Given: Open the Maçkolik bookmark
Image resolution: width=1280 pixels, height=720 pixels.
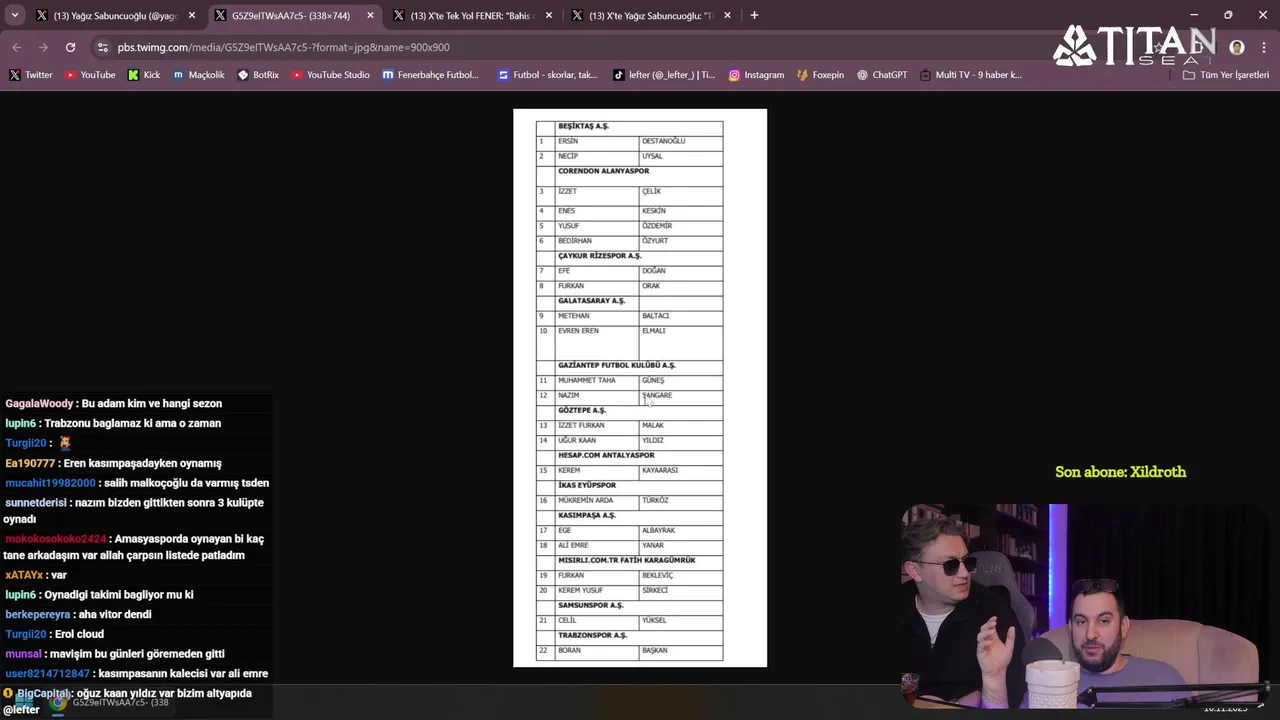Looking at the screenshot, I should [x=199, y=75].
